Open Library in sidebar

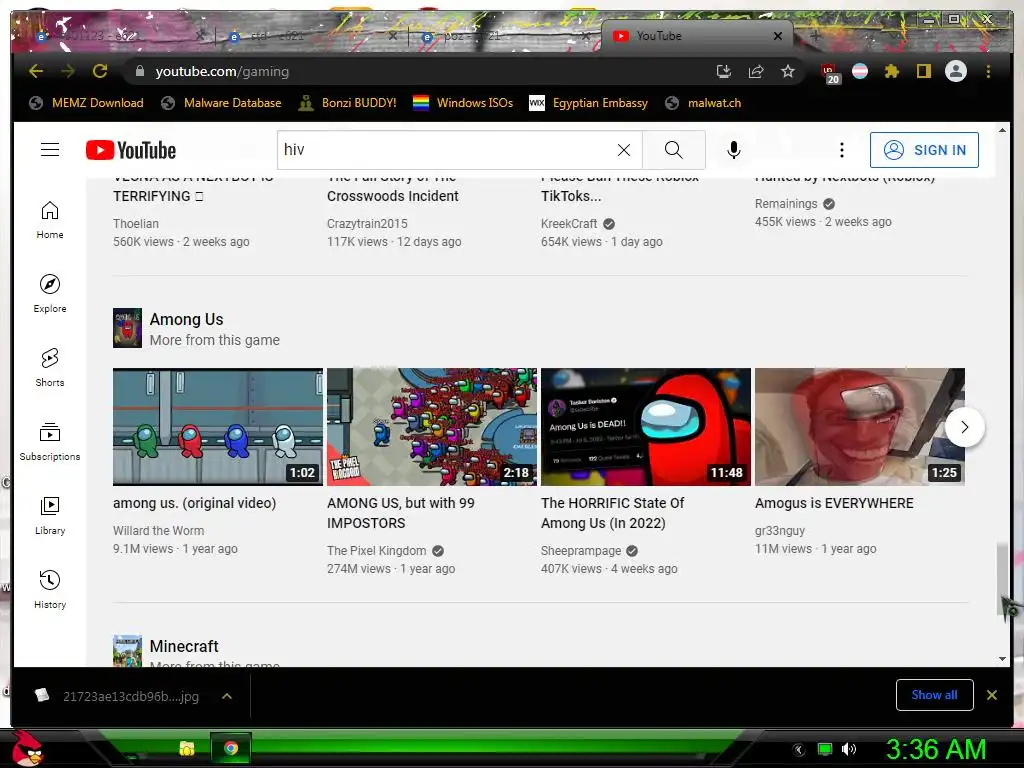click(50, 516)
